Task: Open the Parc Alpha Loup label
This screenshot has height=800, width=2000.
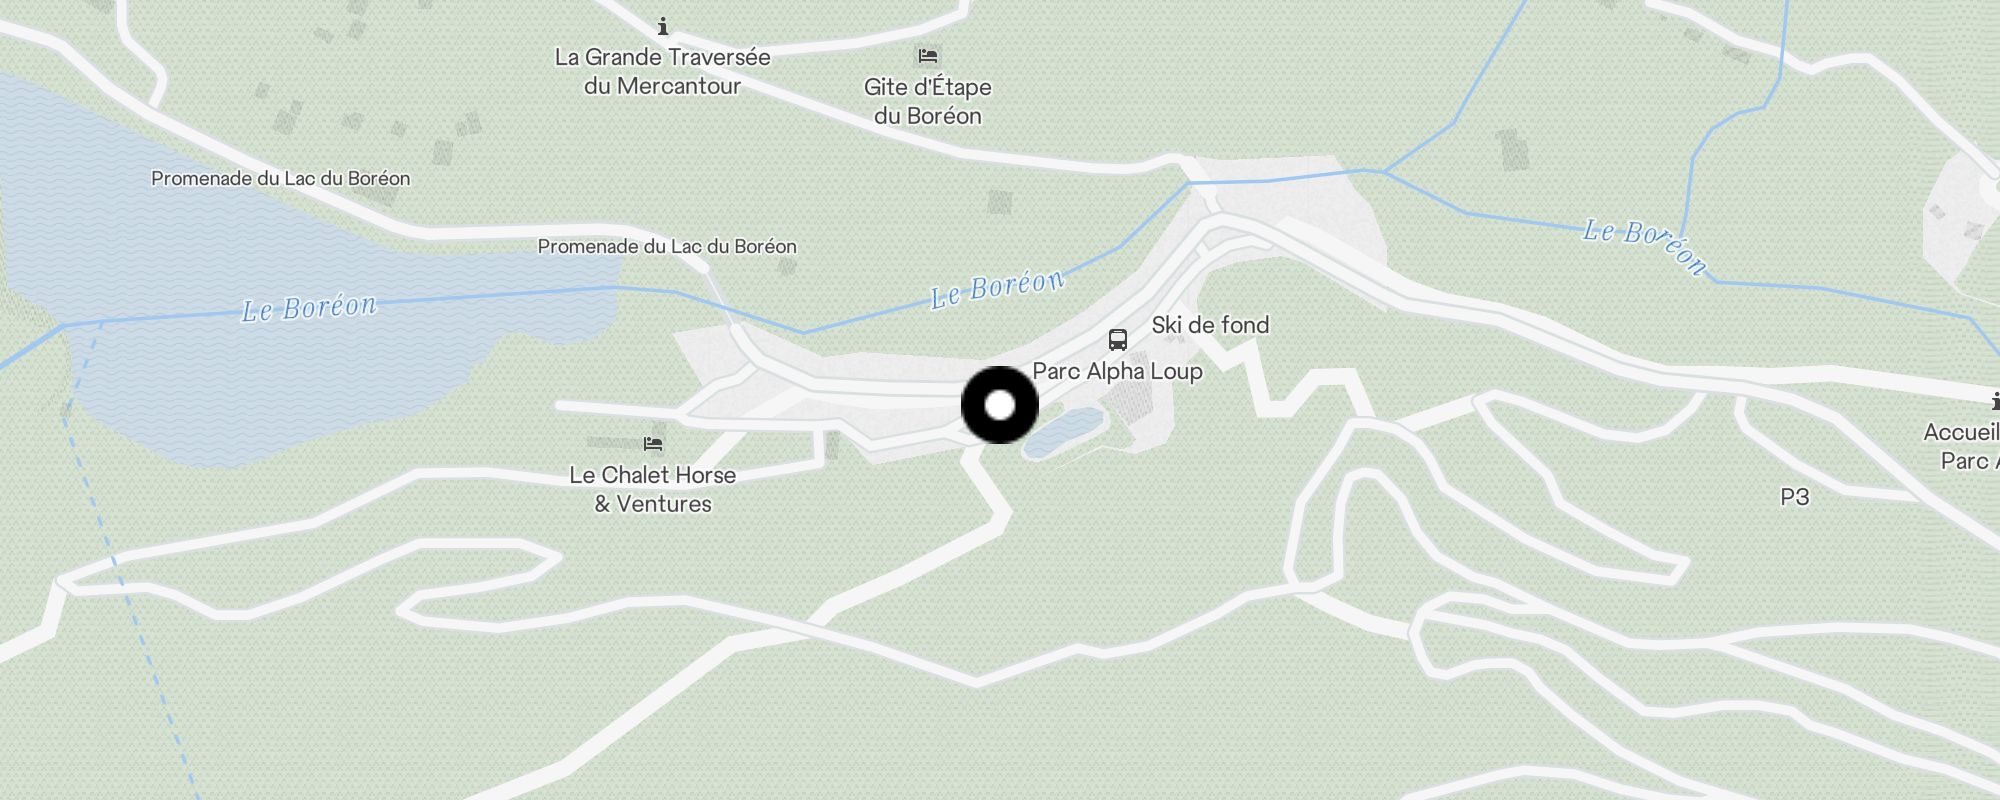Action: point(1117,371)
